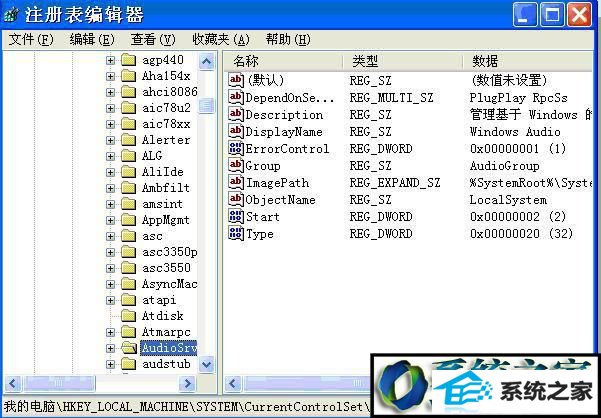This screenshot has width=601, height=418.
Task: Click the ErrorControl DWORD value icon
Action: click(236, 148)
